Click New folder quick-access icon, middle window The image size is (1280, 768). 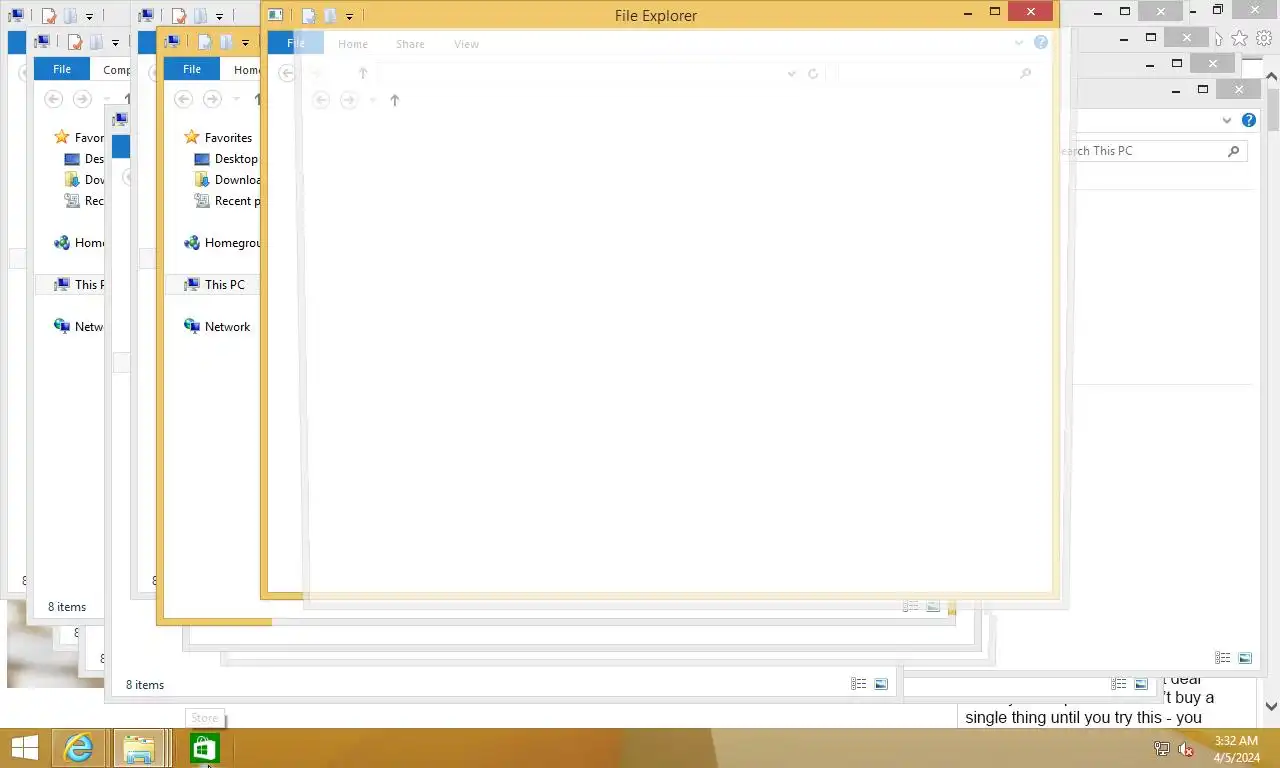(227, 42)
